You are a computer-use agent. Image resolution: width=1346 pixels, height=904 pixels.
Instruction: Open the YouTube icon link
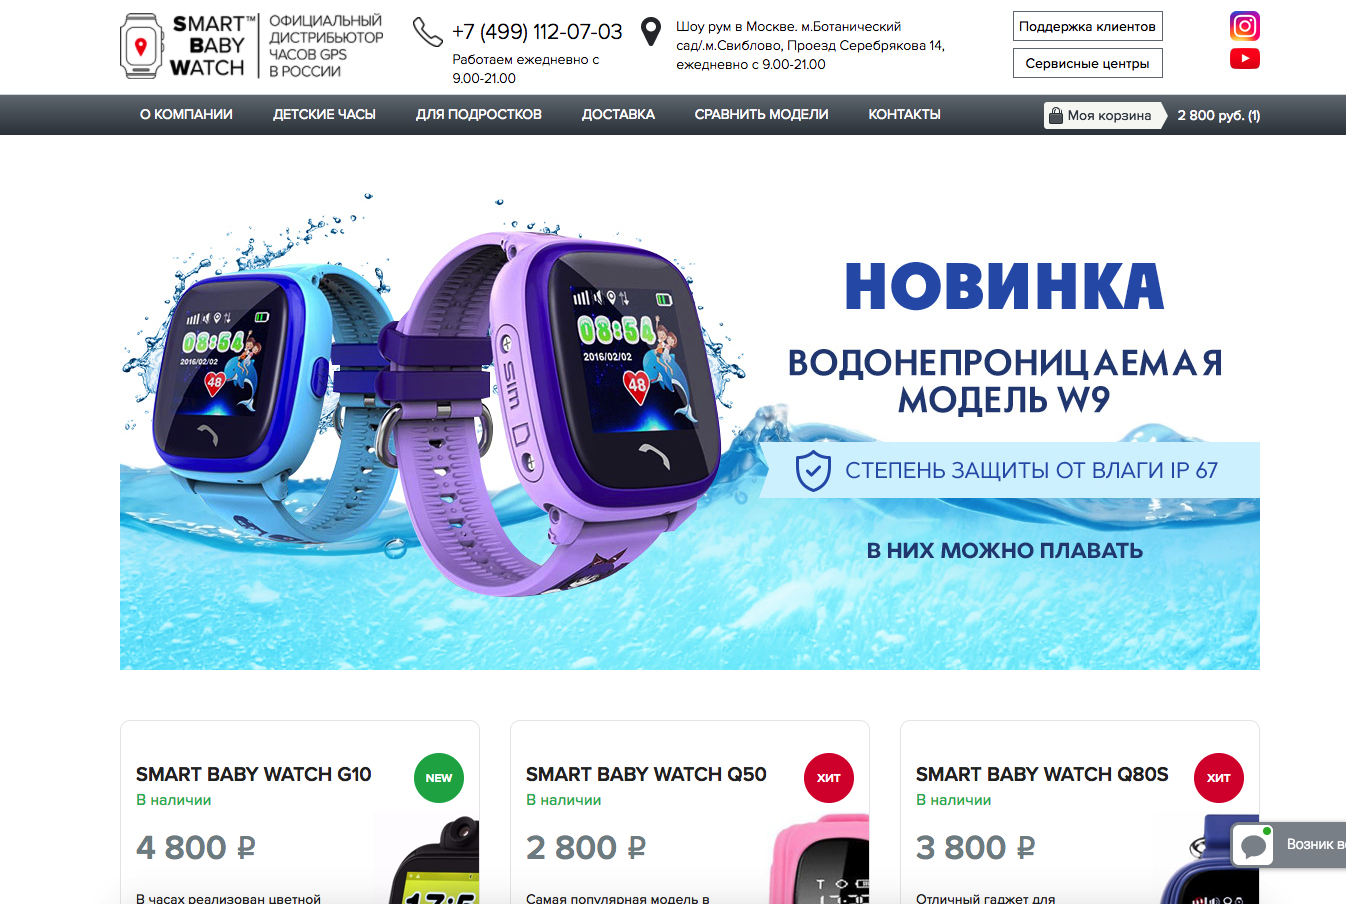1244,59
